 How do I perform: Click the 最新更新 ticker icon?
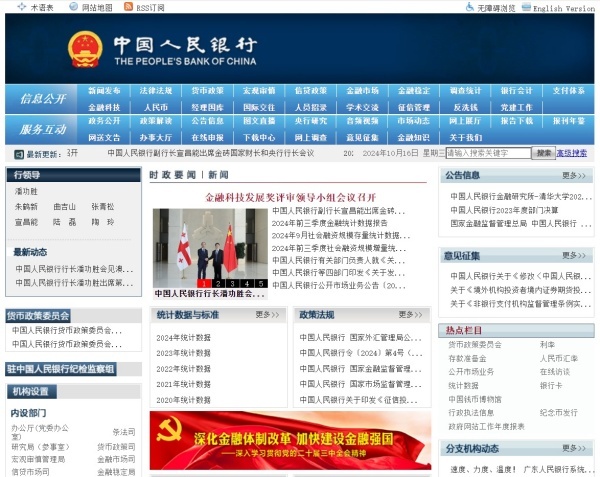pyautogui.click(x=19, y=155)
